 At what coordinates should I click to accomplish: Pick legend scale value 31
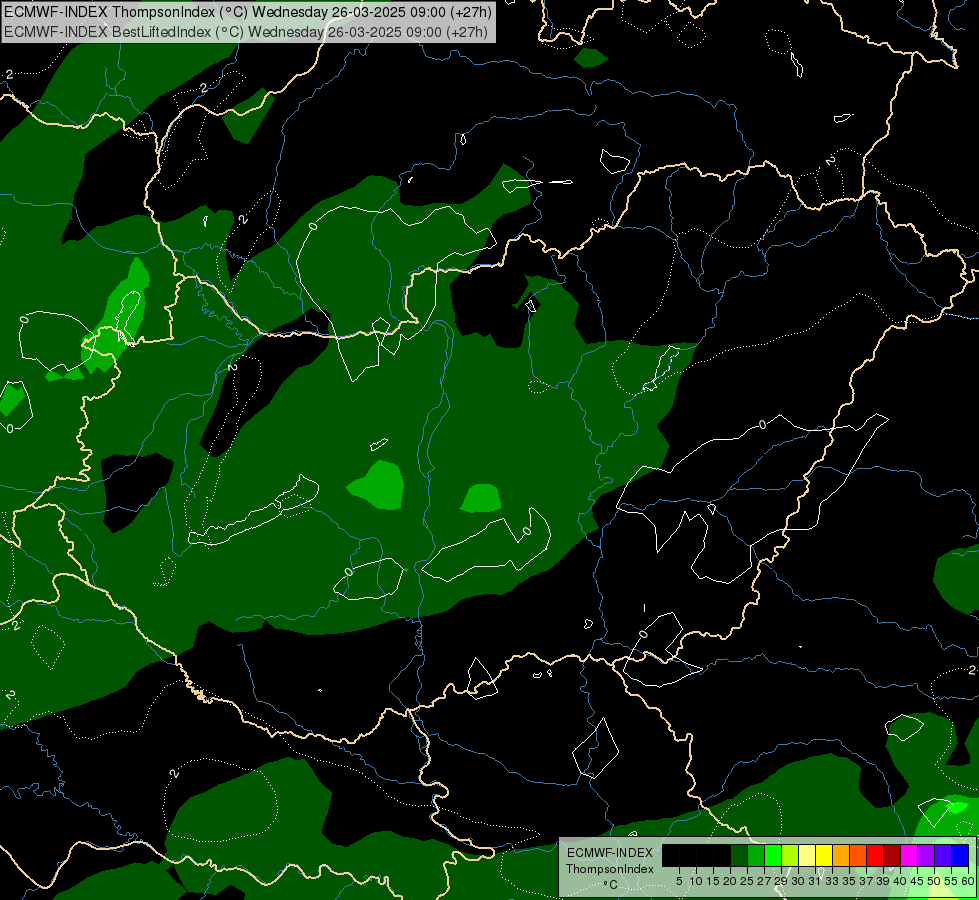(815, 881)
